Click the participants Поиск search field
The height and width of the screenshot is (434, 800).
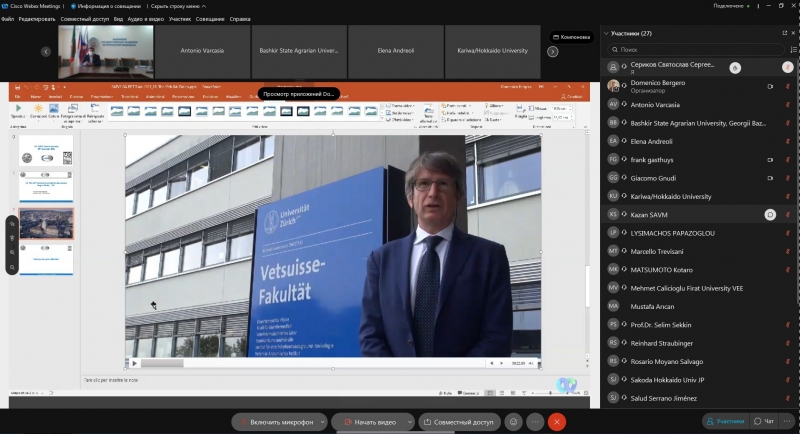(695, 49)
